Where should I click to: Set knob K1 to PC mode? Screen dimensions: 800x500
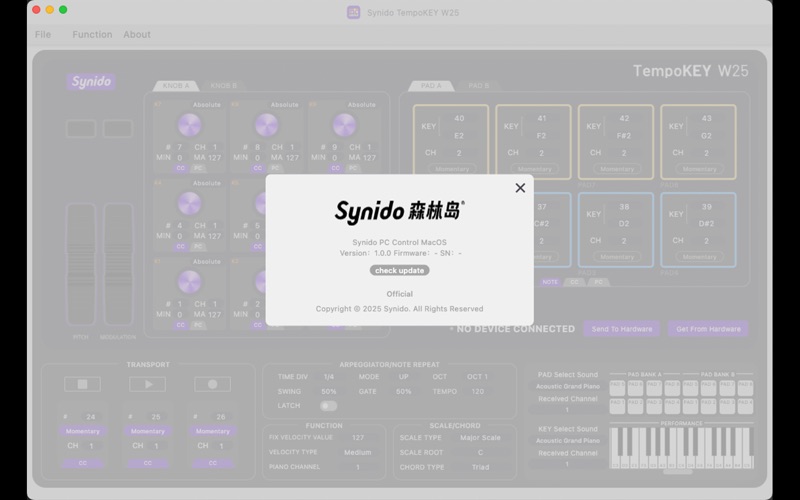click(x=198, y=325)
